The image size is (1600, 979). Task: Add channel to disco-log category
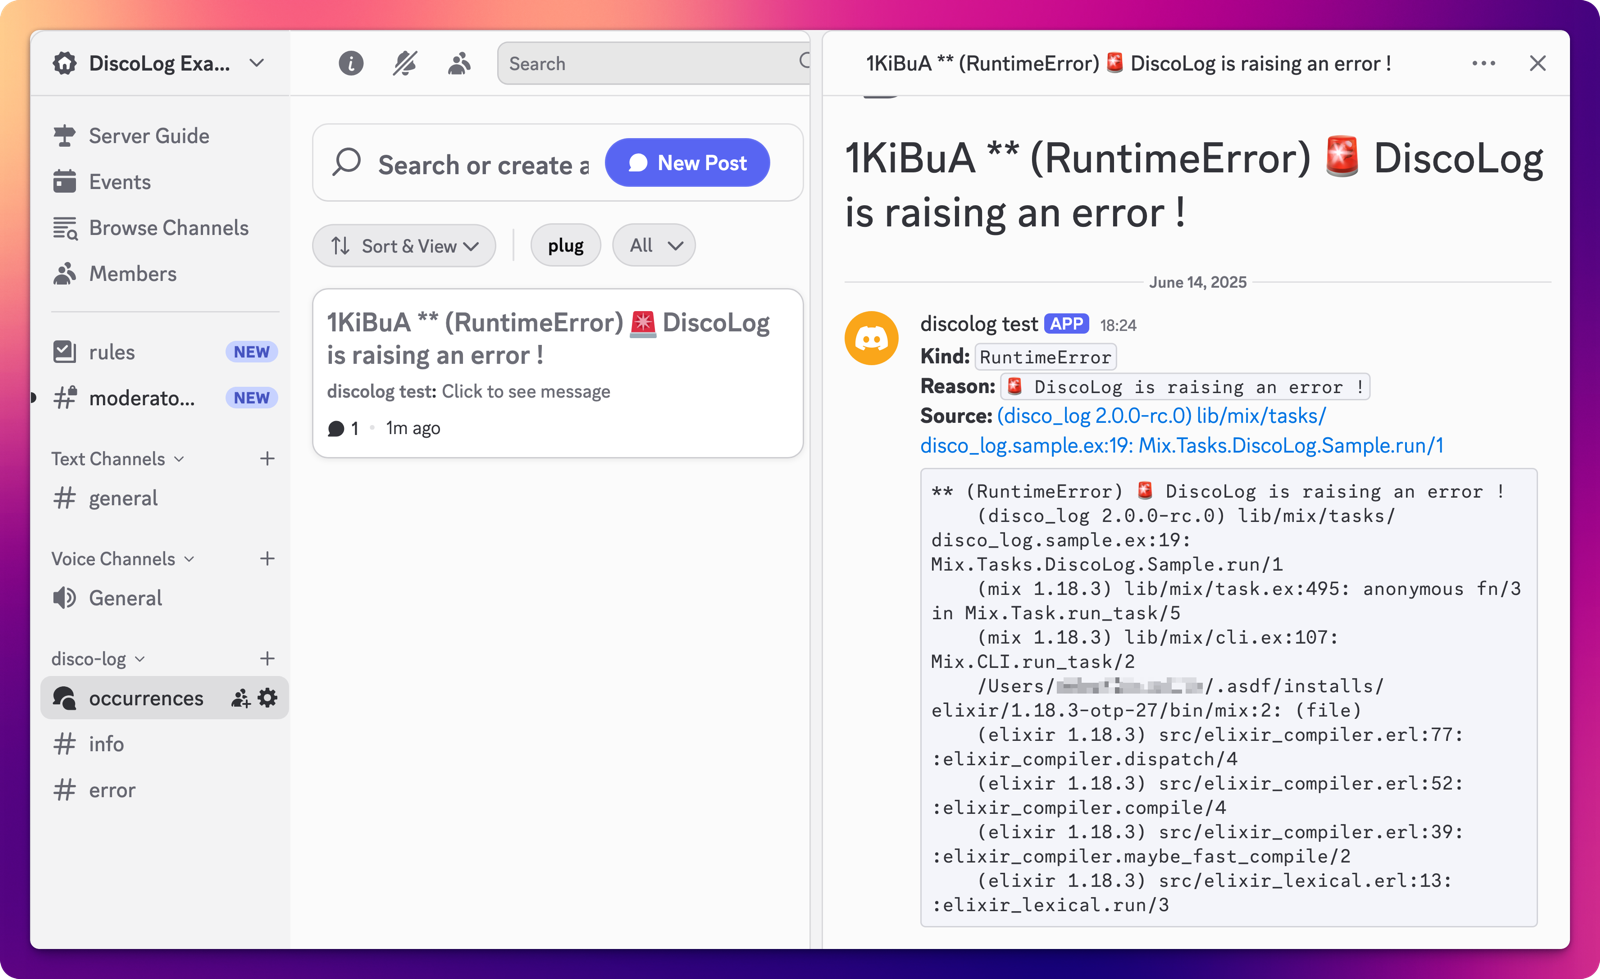[x=267, y=659]
